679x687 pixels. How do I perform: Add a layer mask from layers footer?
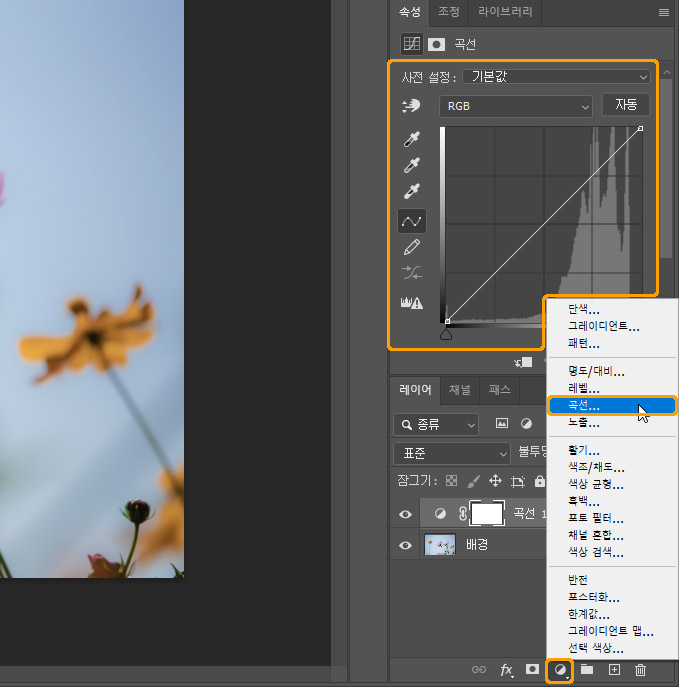click(x=532, y=669)
